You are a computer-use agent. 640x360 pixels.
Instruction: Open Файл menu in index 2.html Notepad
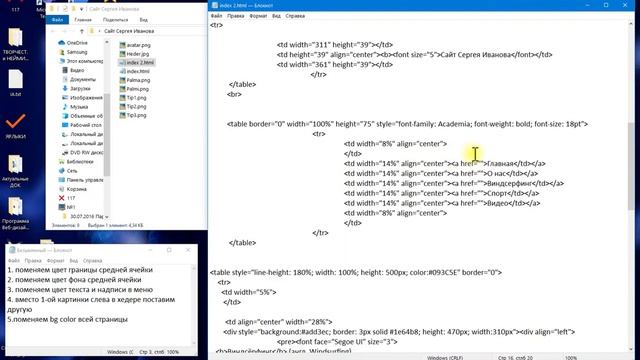(x=216, y=16)
